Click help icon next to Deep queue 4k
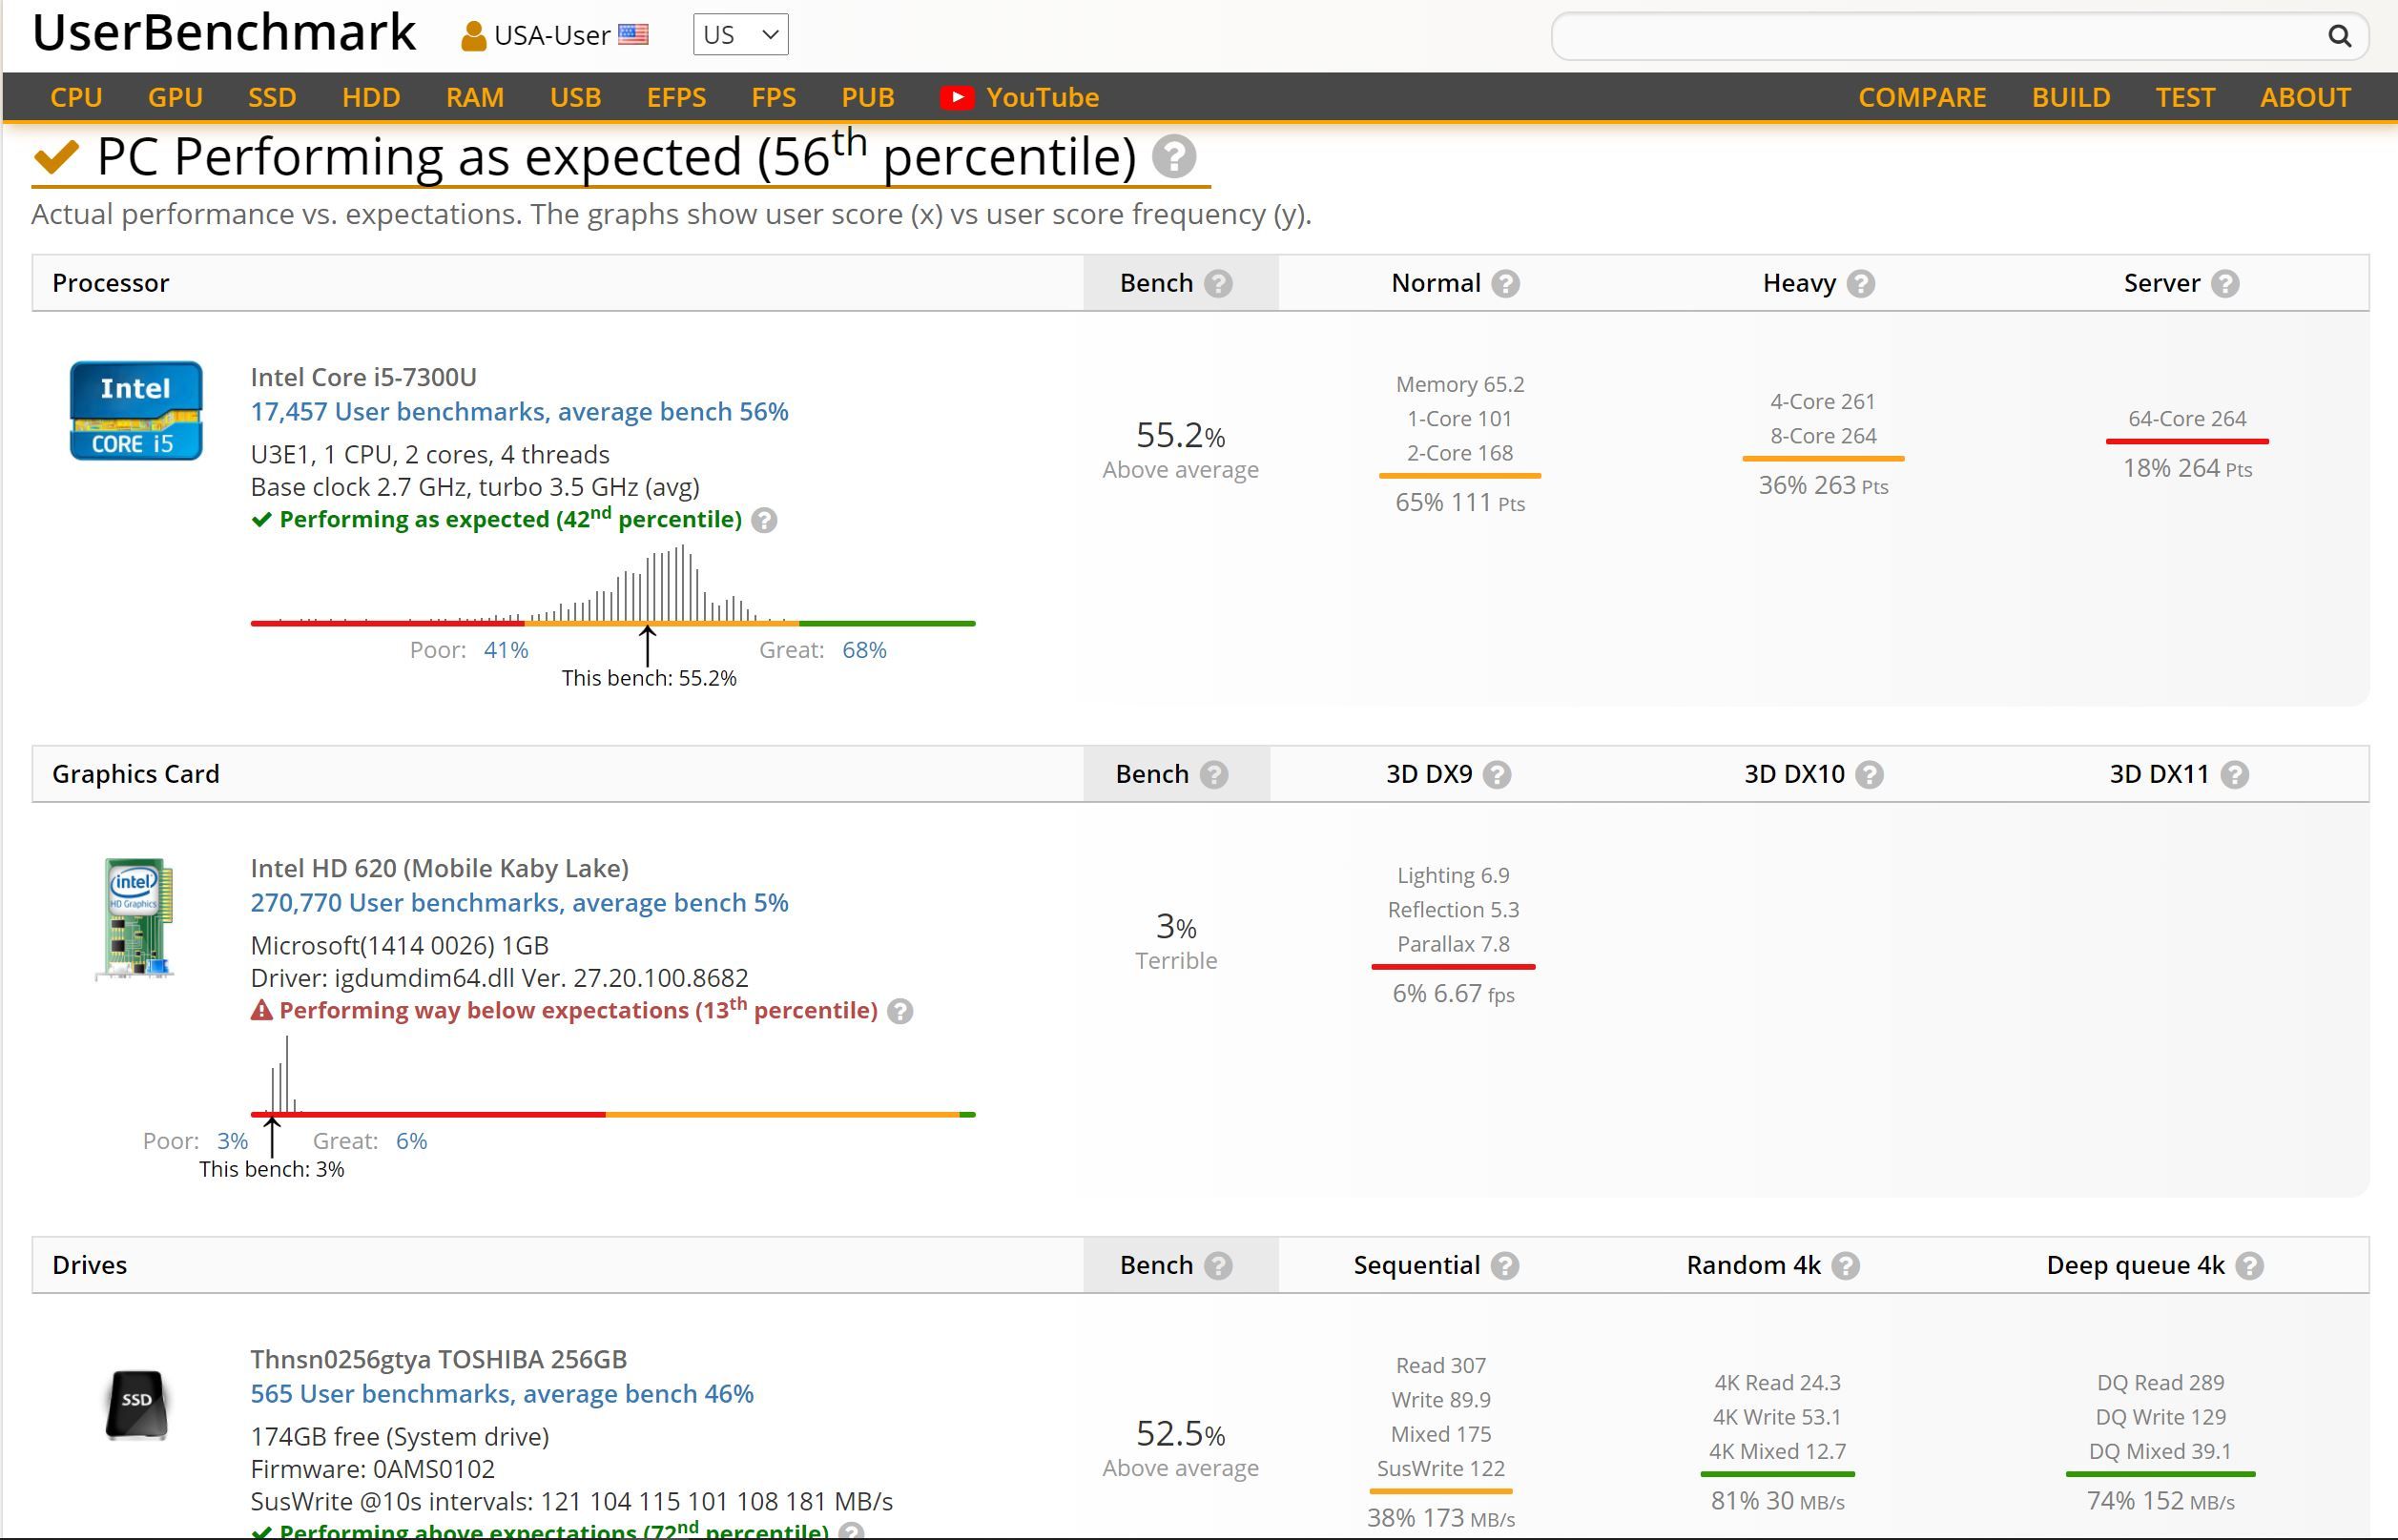Viewport: 2398px width, 1540px height. coord(2250,1265)
